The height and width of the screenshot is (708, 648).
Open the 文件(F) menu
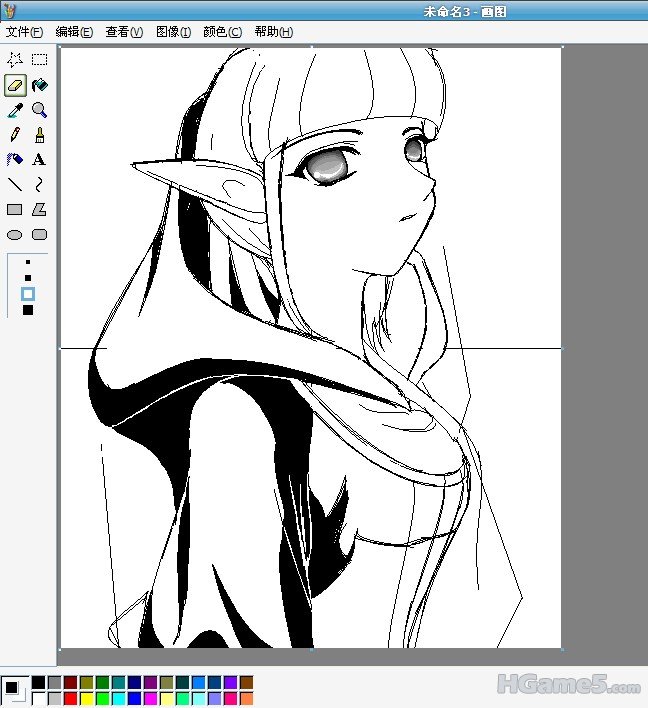pyautogui.click(x=24, y=32)
